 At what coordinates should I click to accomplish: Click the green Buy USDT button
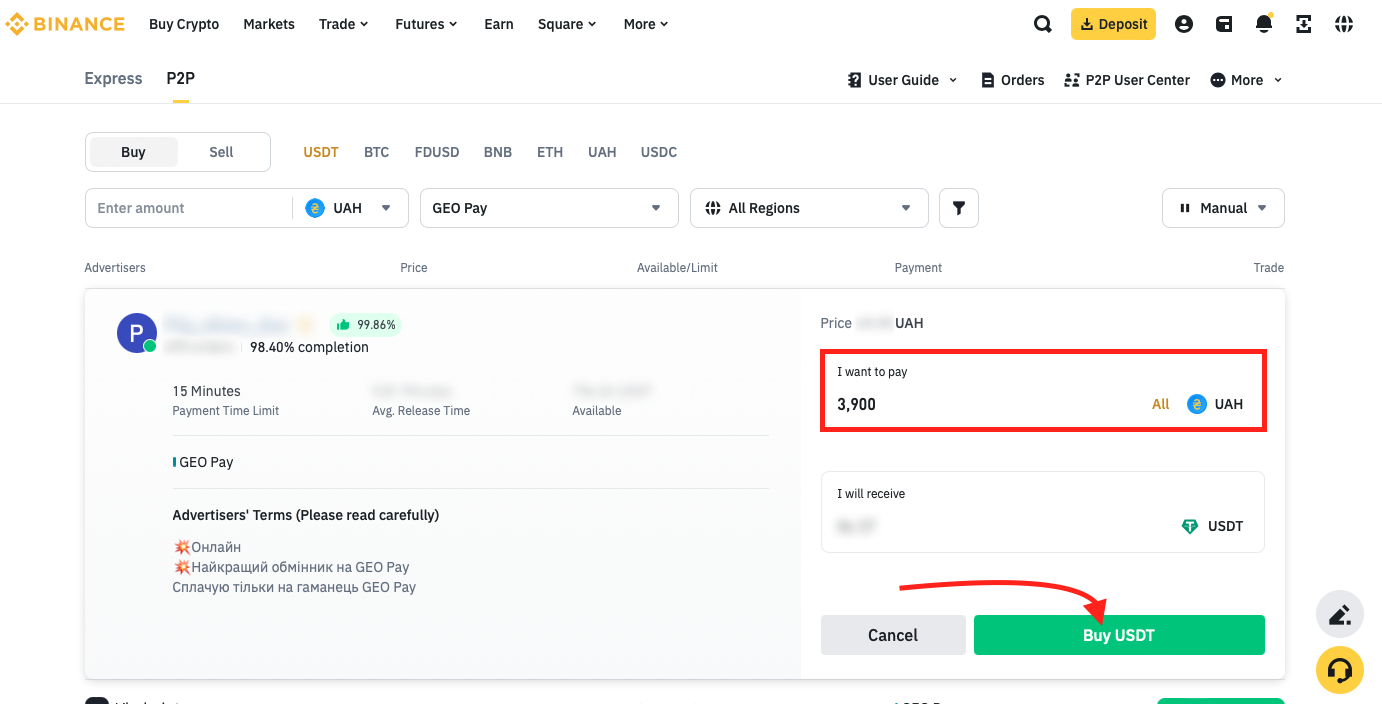pos(1119,635)
